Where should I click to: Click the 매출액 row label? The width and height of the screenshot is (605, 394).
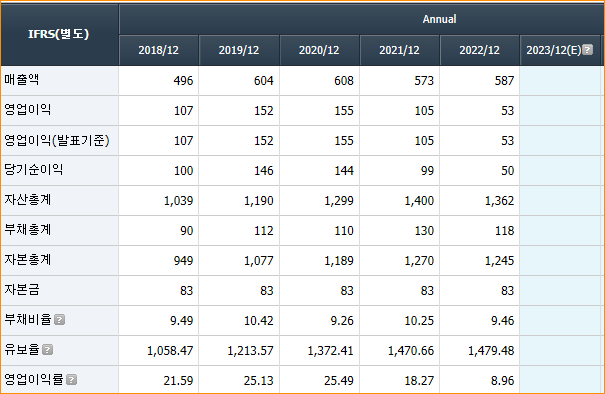click(x=22, y=79)
